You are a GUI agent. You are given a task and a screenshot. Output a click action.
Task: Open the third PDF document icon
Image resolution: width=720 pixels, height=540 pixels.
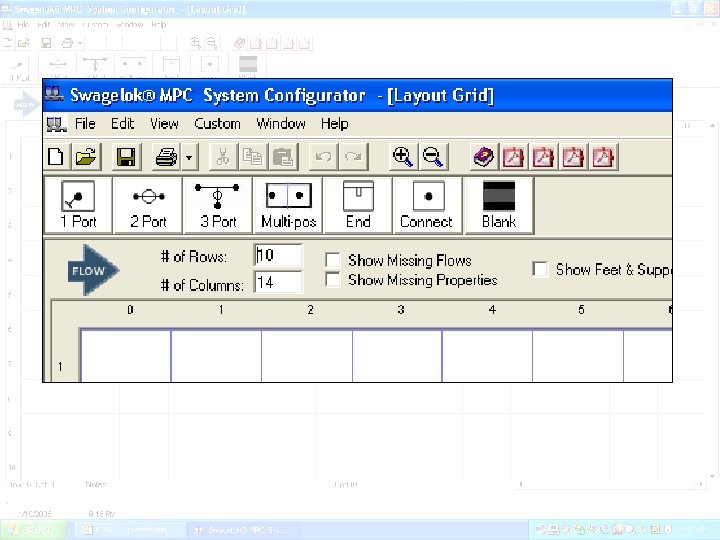(573, 157)
